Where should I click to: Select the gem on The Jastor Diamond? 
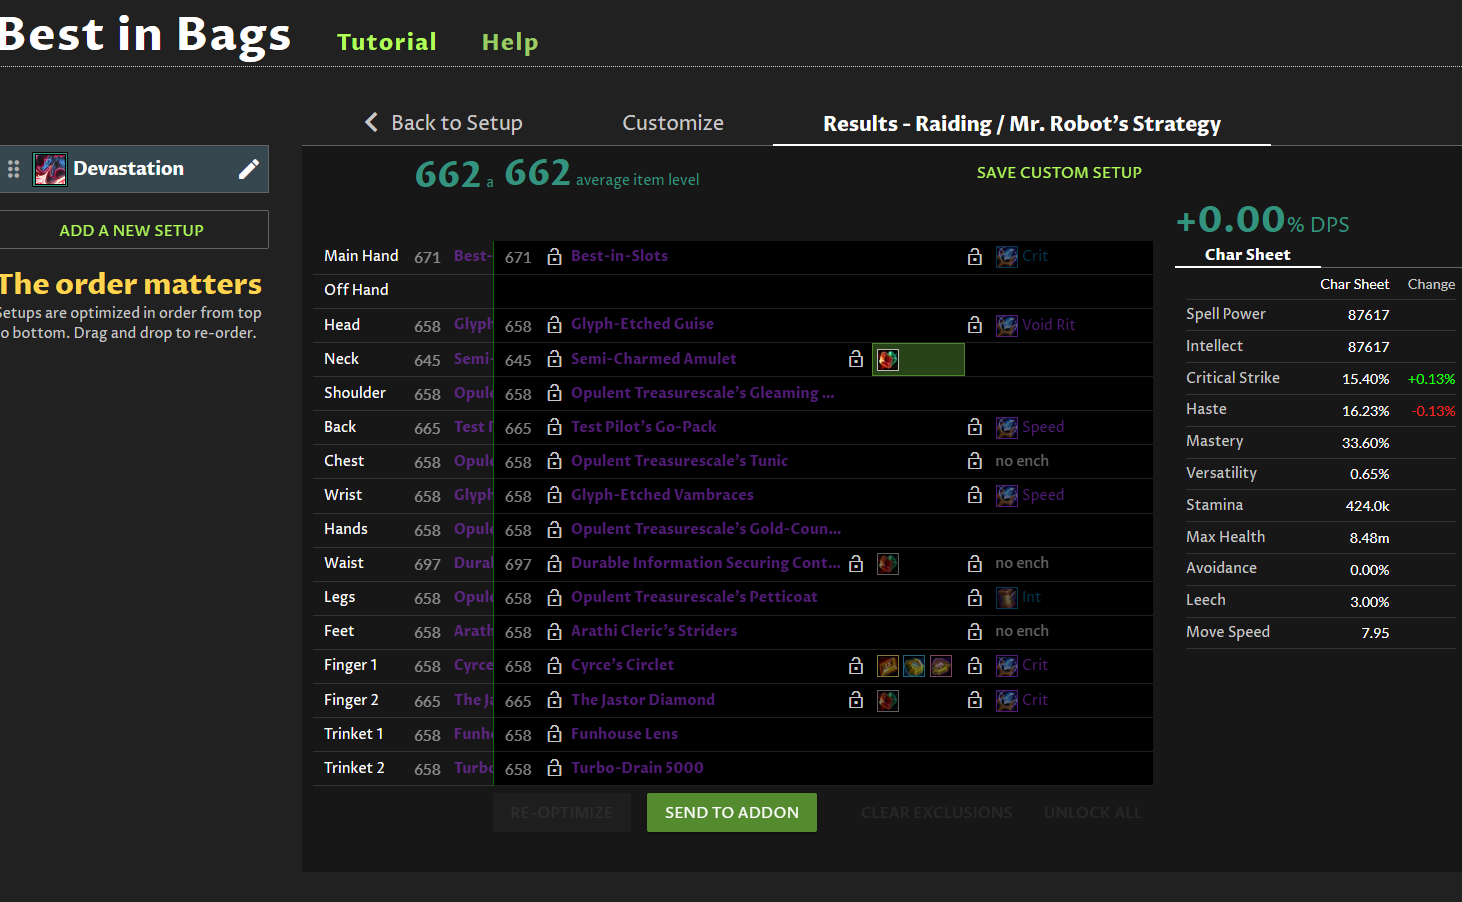point(887,701)
